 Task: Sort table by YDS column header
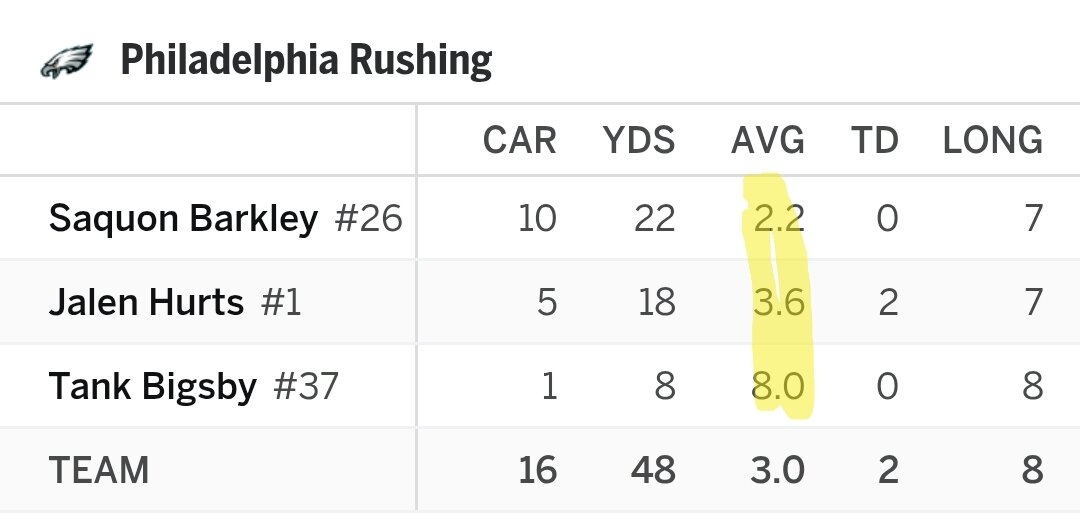[639, 141]
